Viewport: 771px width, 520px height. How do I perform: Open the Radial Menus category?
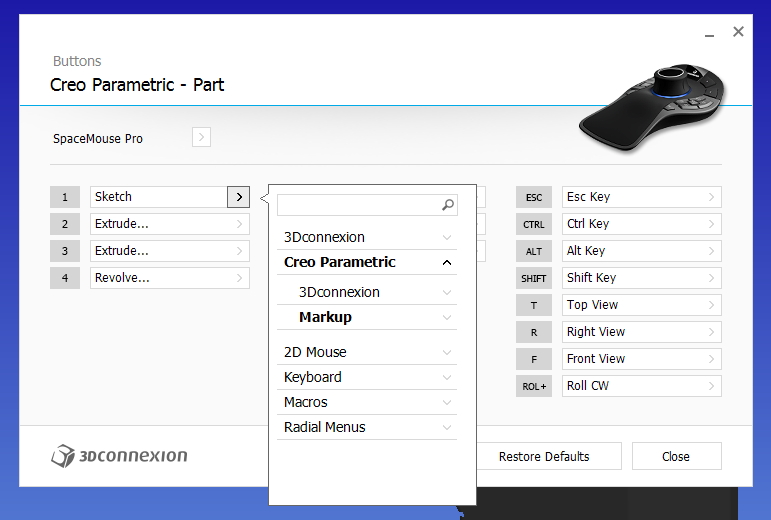pyautogui.click(x=367, y=427)
